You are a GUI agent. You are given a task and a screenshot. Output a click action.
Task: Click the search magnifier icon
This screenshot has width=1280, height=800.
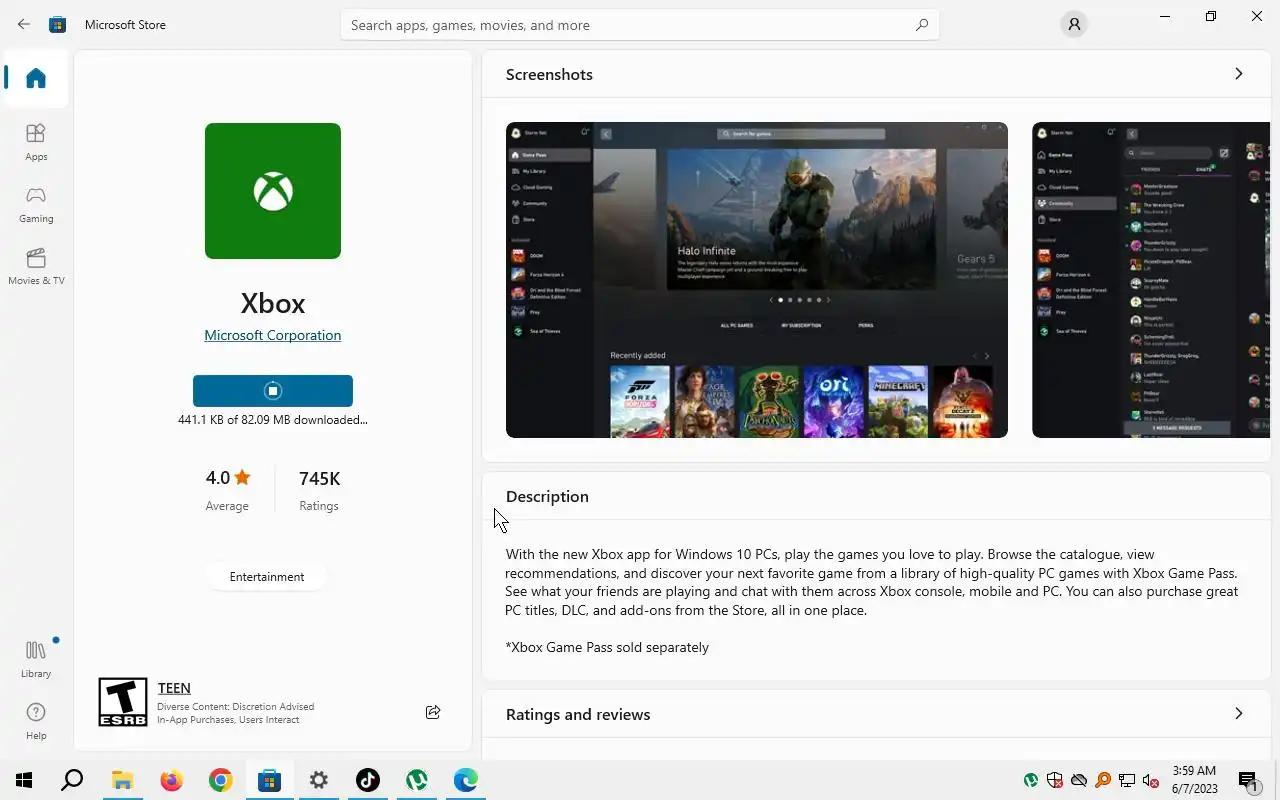[922, 25]
